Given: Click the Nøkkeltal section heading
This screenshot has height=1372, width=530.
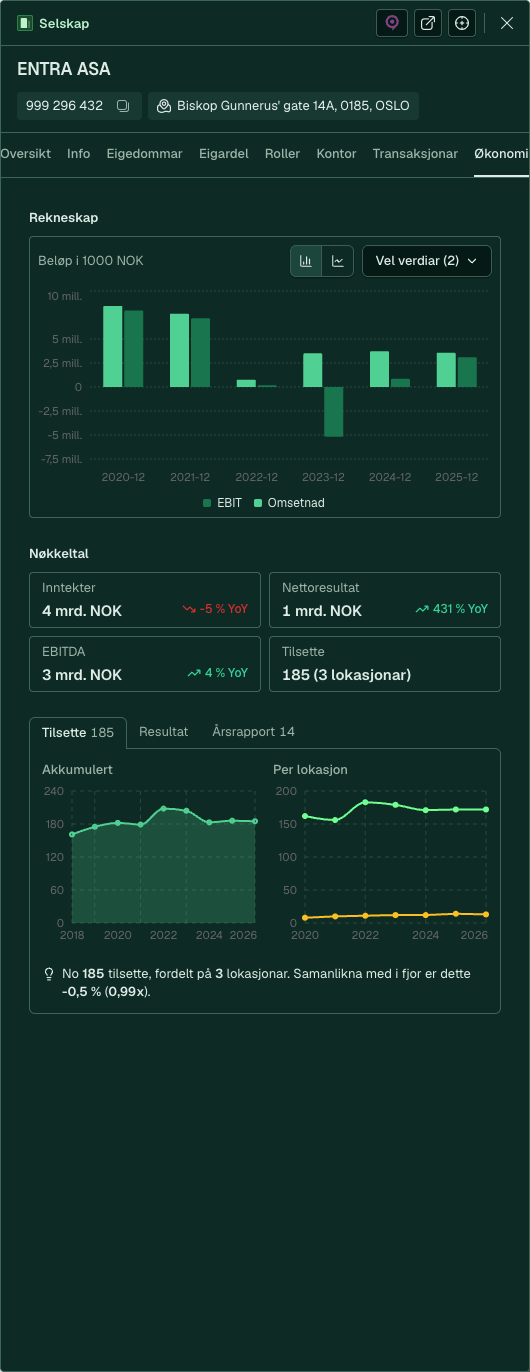Looking at the screenshot, I should (x=60, y=553).
